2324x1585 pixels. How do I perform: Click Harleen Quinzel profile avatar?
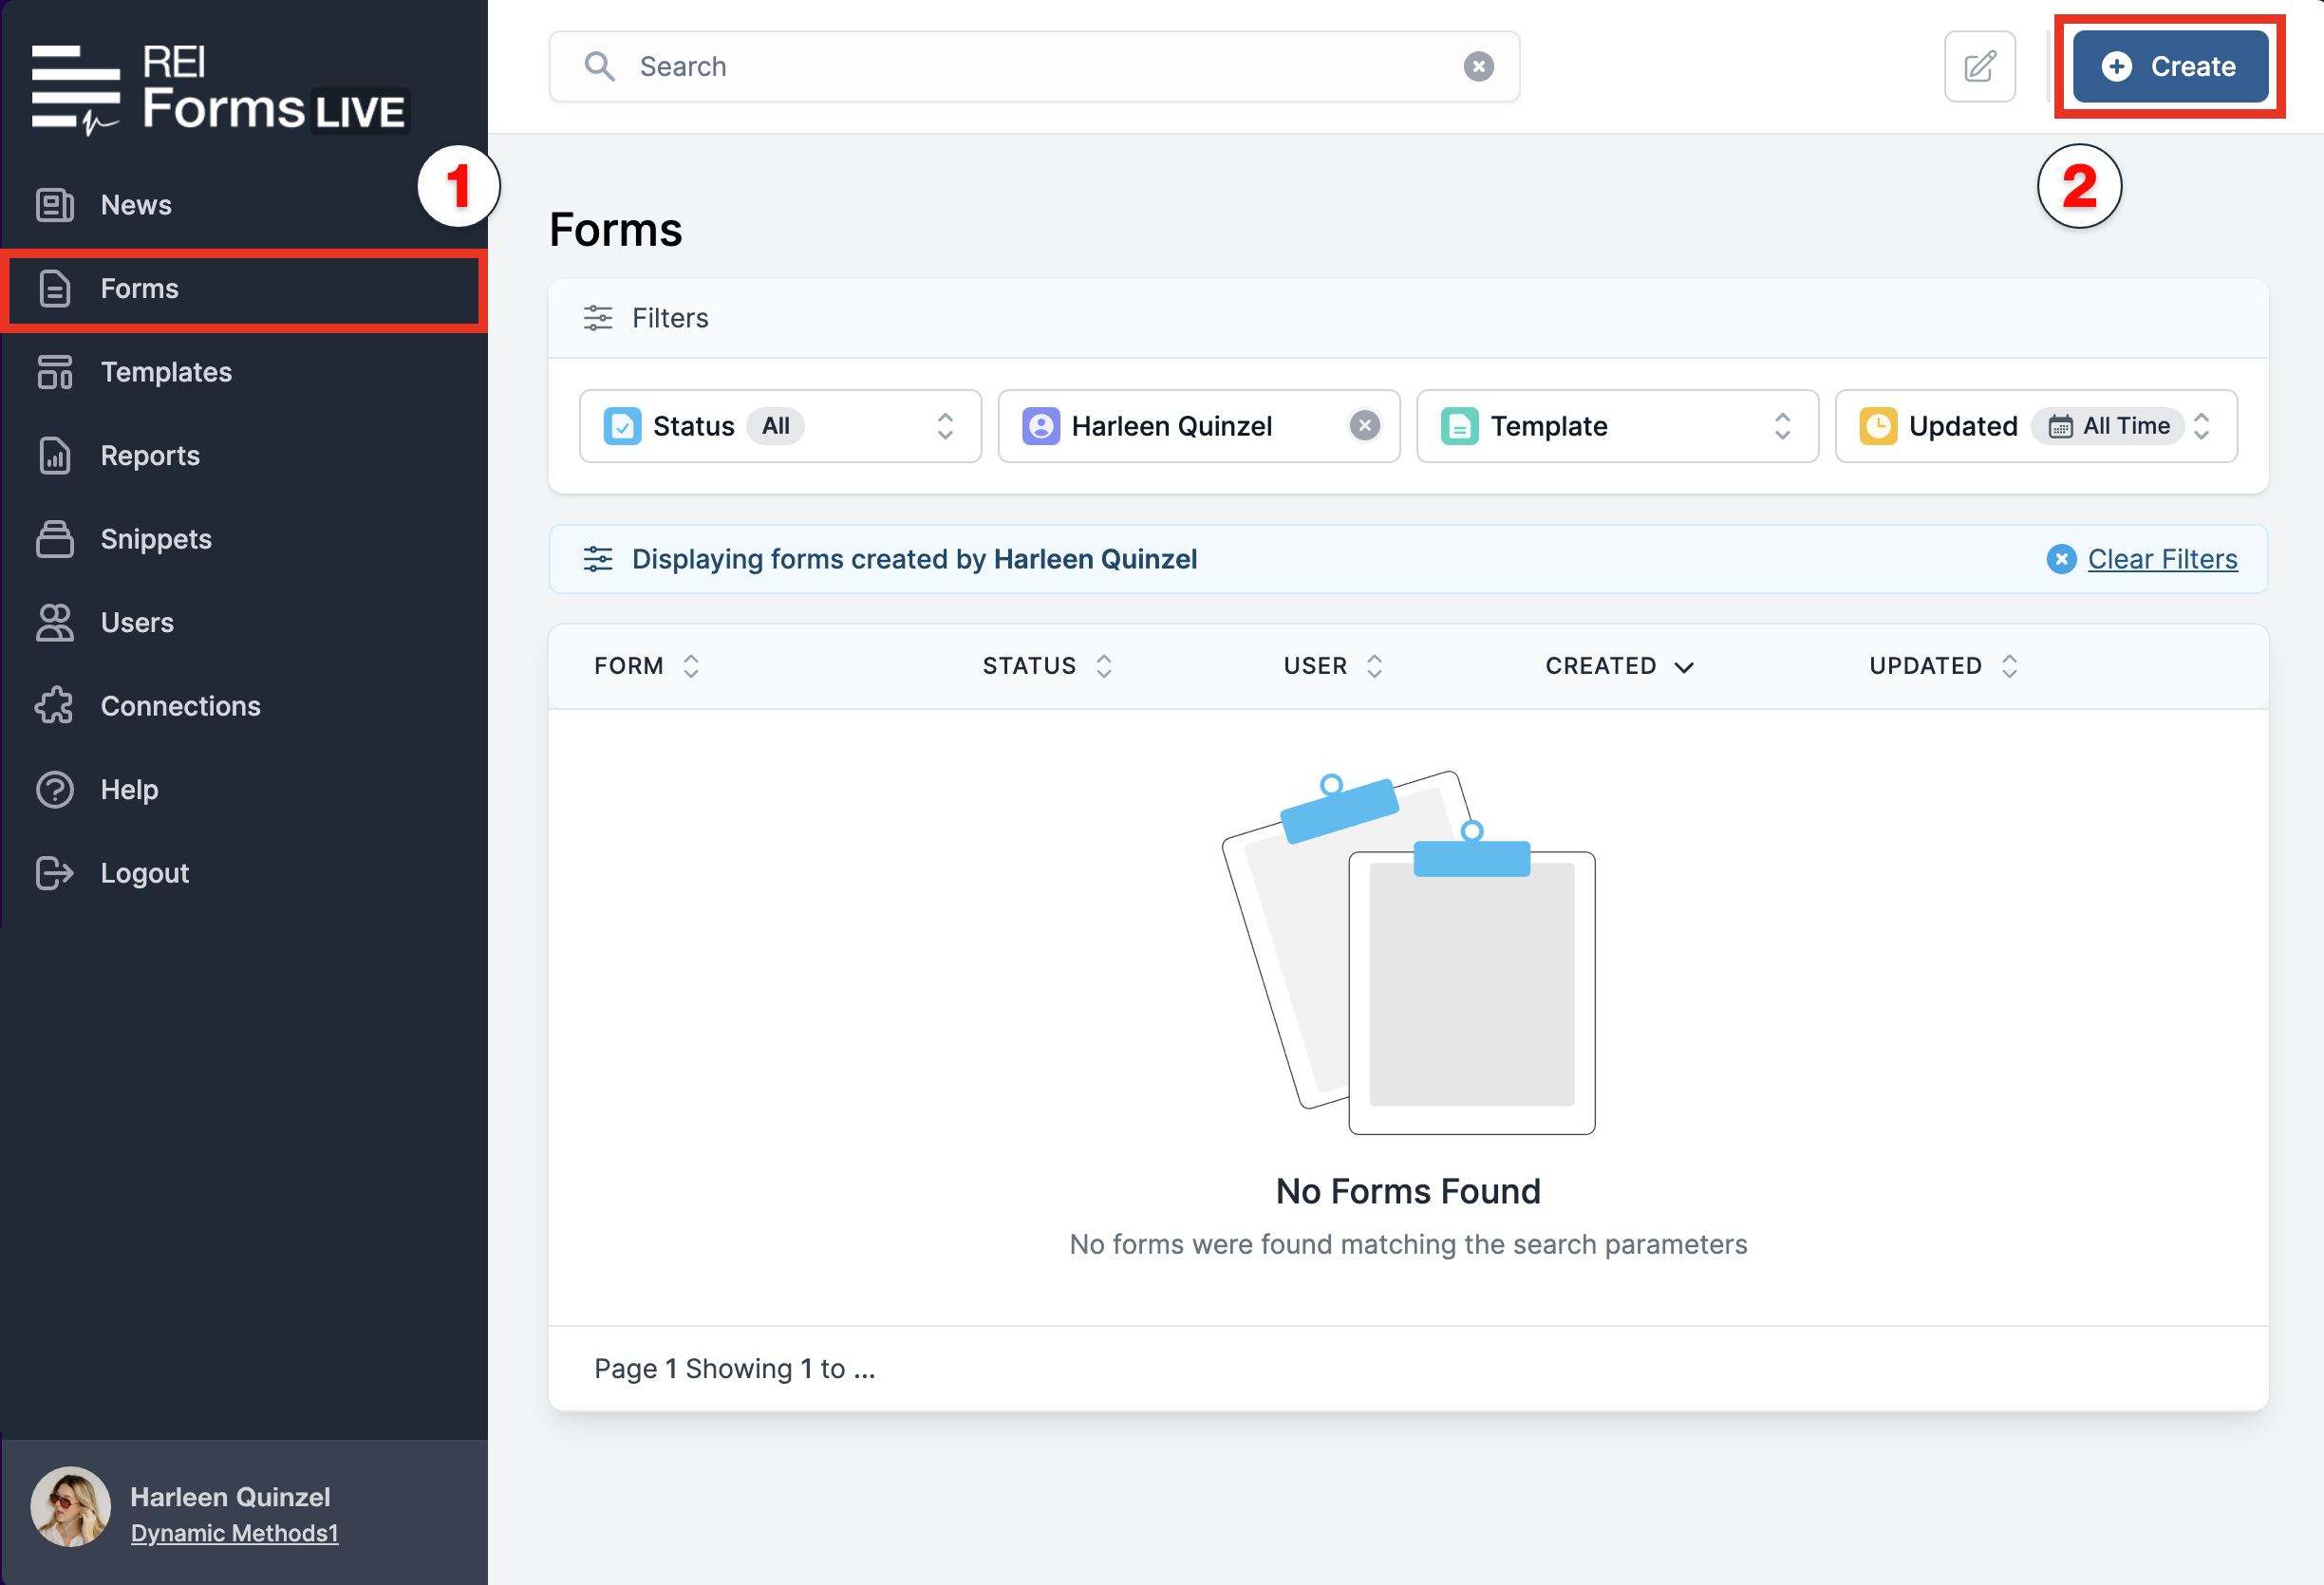[x=70, y=1506]
